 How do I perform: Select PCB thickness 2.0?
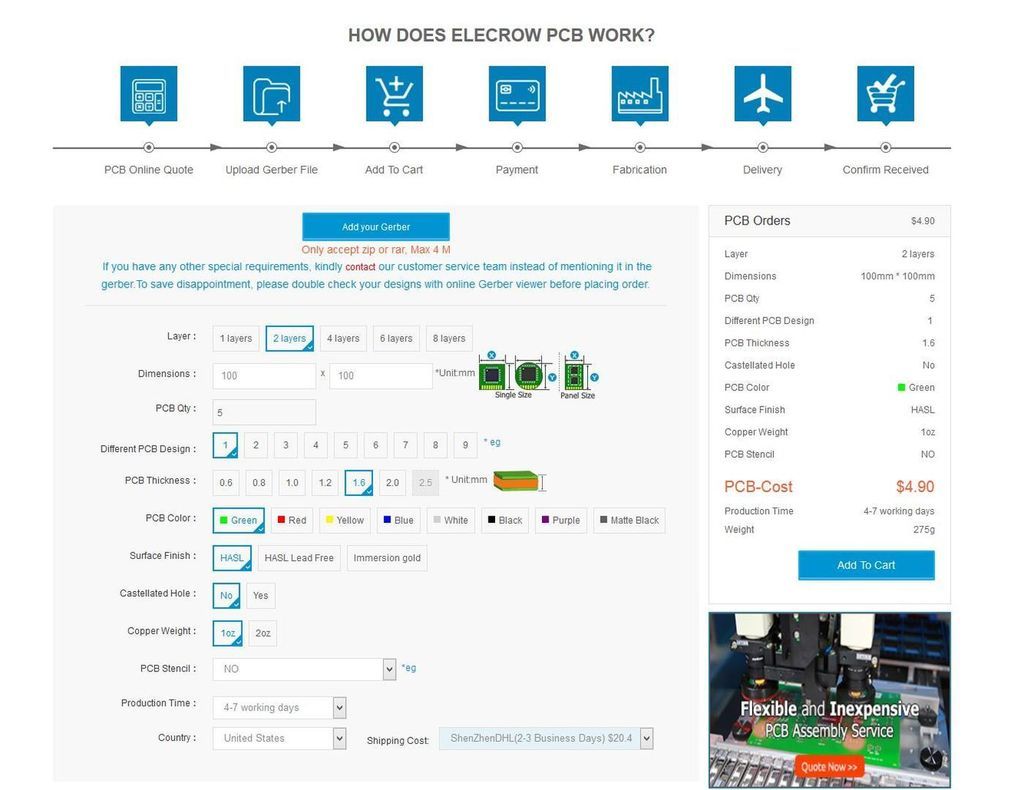tap(392, 482)
